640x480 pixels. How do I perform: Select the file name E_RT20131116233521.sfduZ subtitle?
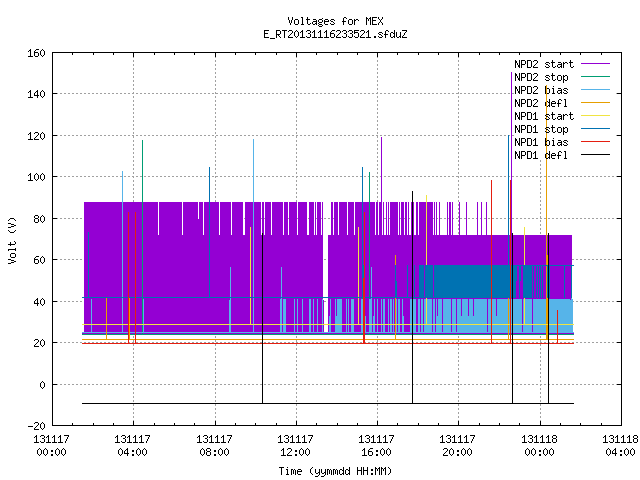point(335,34)
